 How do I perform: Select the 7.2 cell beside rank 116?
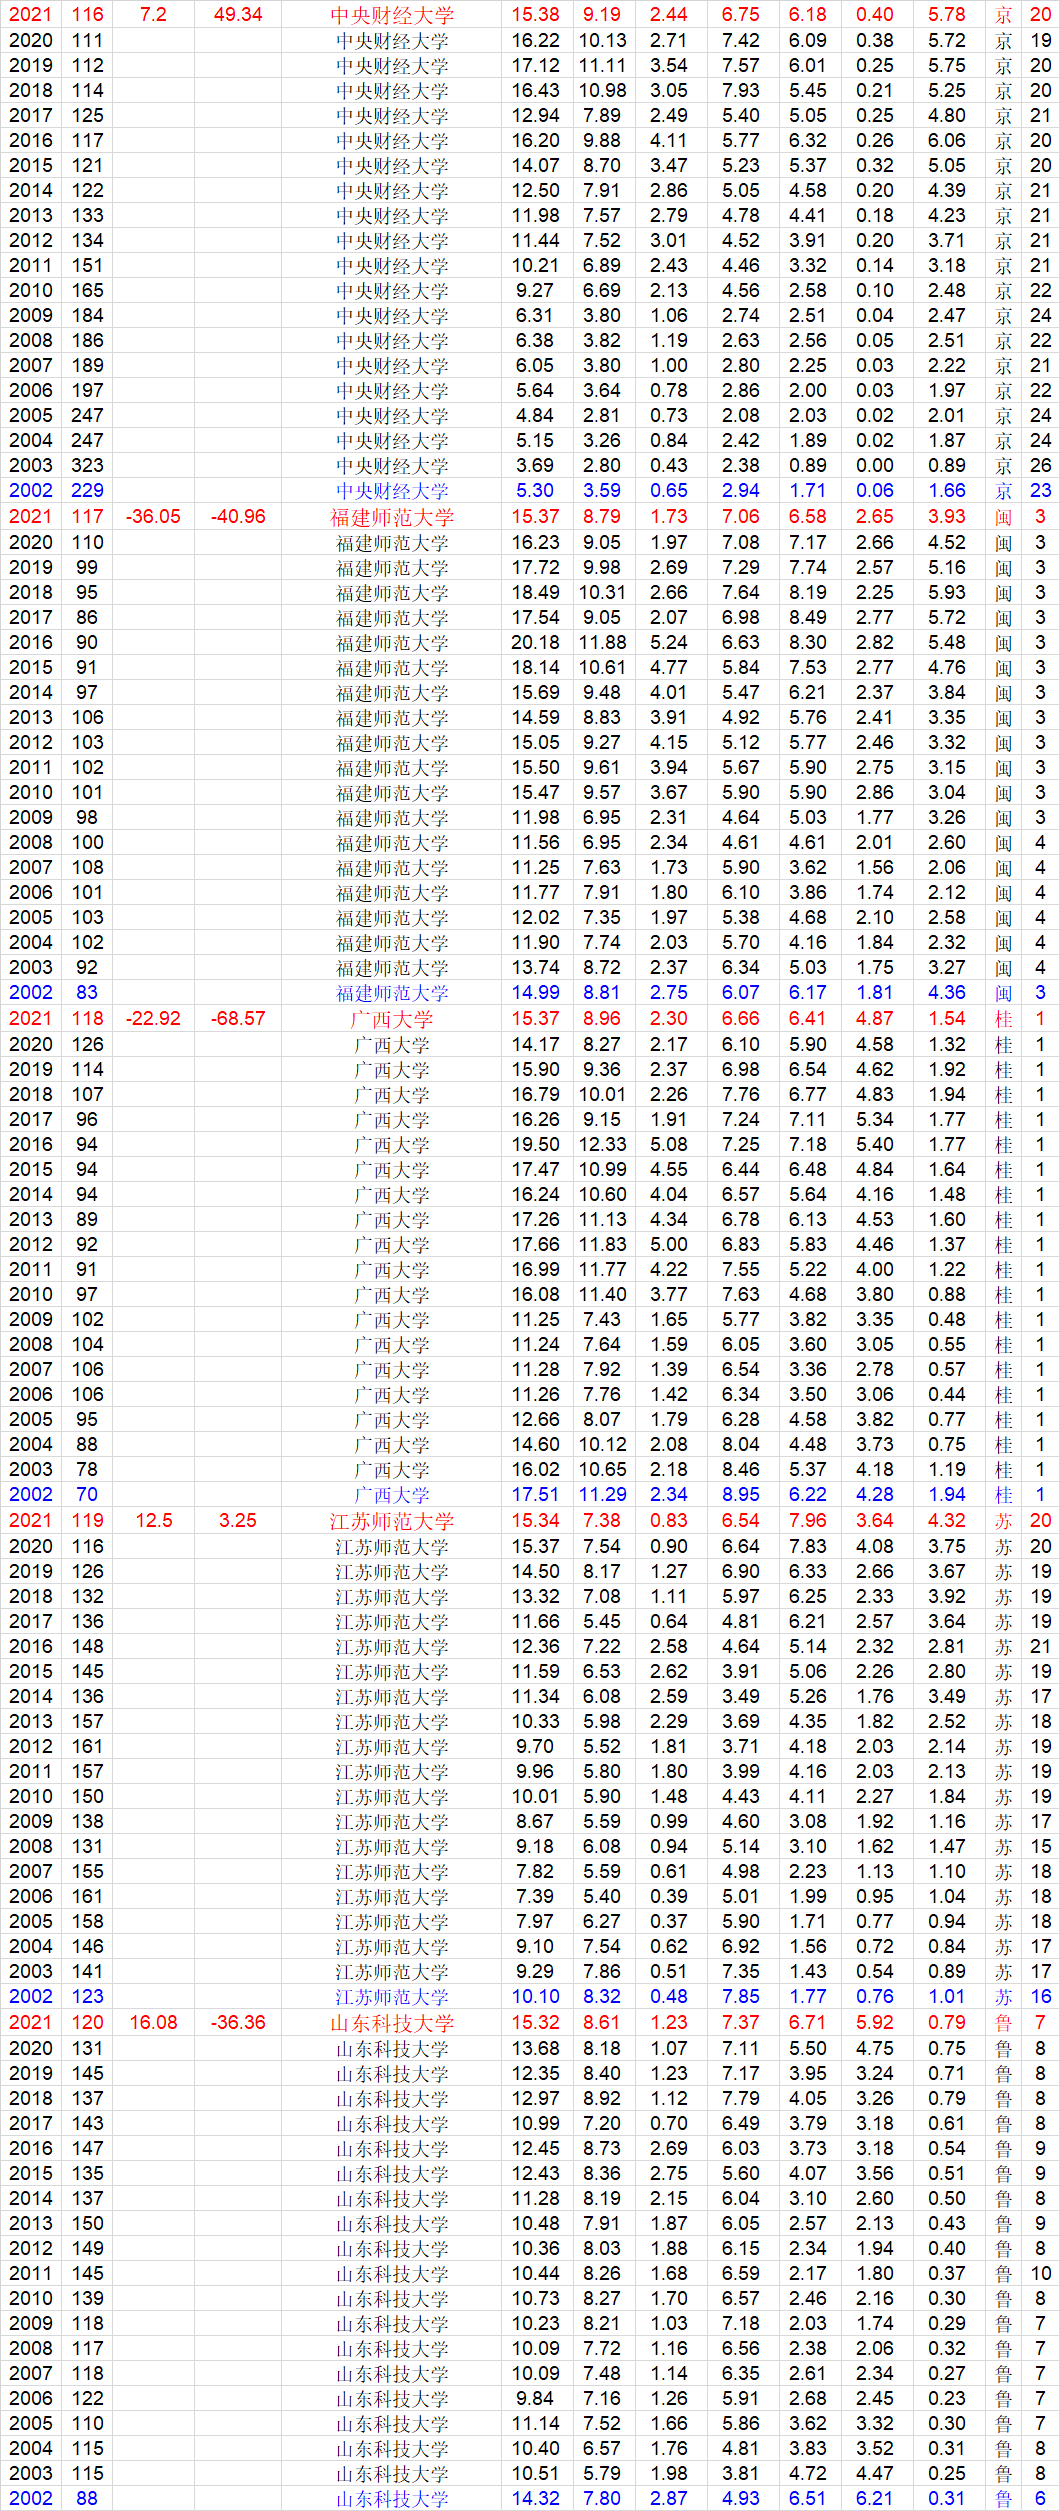pos(153,15)
